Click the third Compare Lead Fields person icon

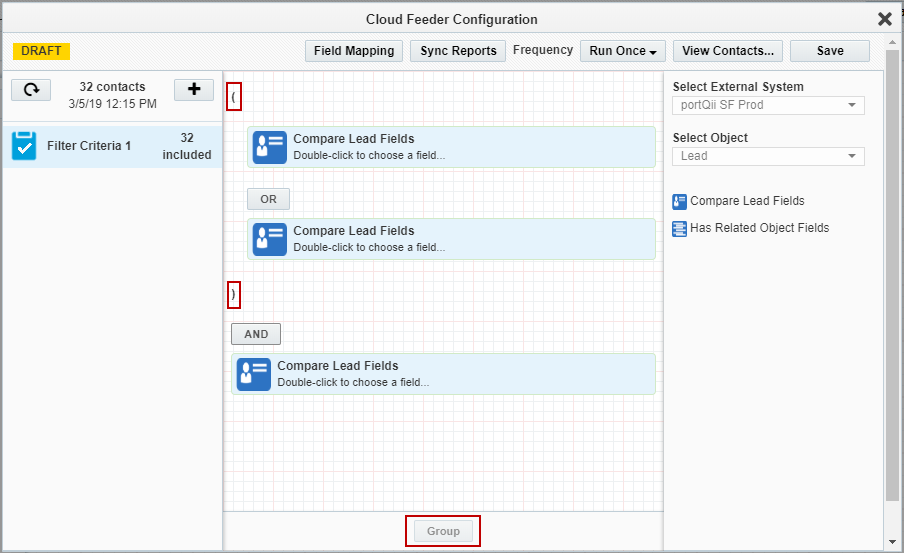(x=253, y=374)
